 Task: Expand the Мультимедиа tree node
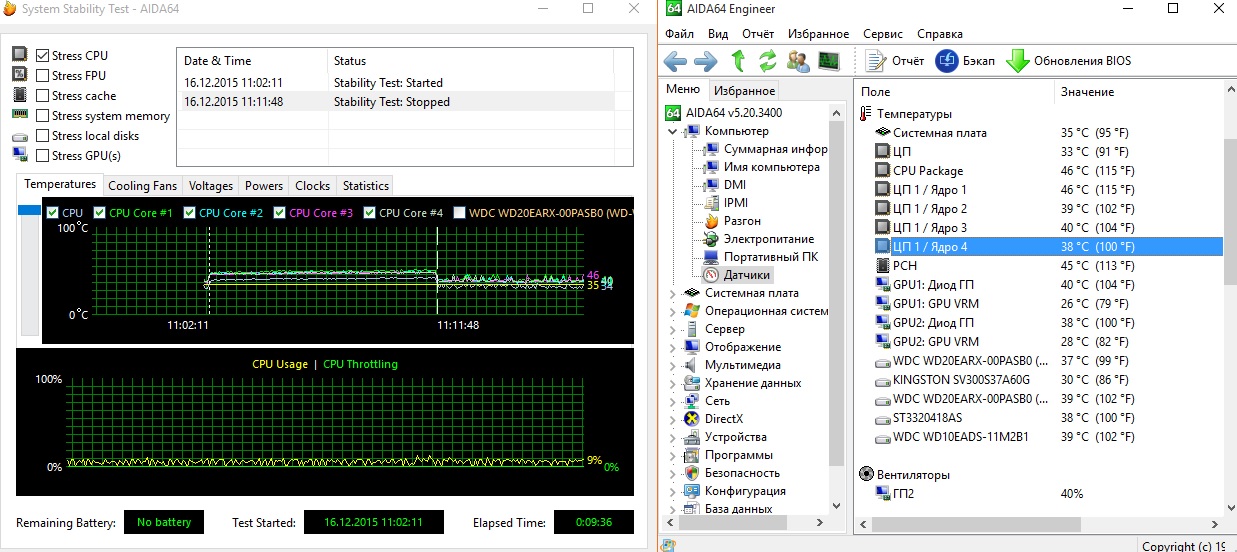point(675,365)
